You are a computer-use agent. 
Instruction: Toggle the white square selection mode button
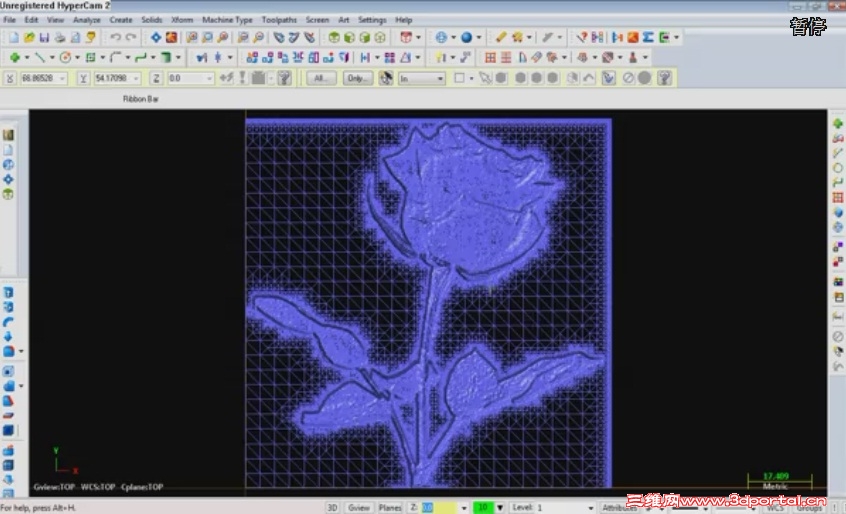[459, 78]
